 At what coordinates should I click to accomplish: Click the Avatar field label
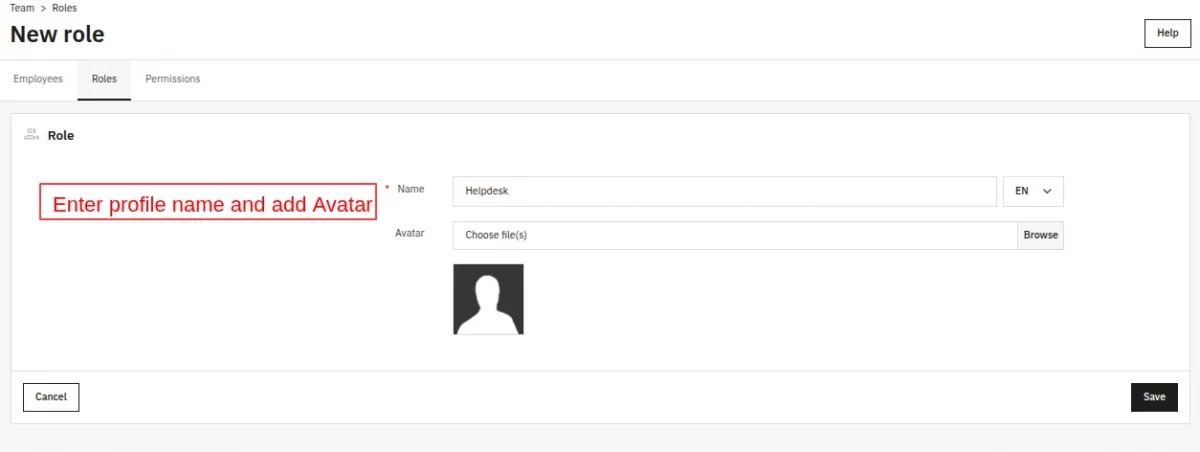pyautogui.click(x=410, y=233)
